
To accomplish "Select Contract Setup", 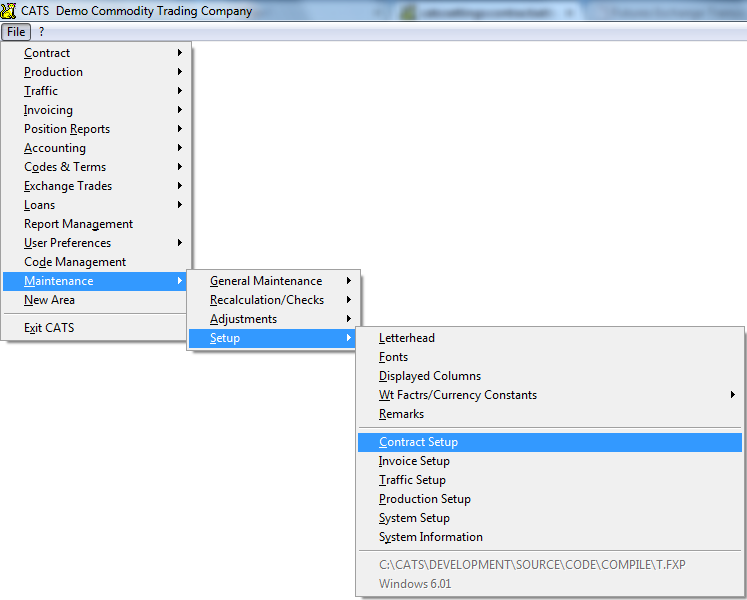I will [x=550, y=442].
